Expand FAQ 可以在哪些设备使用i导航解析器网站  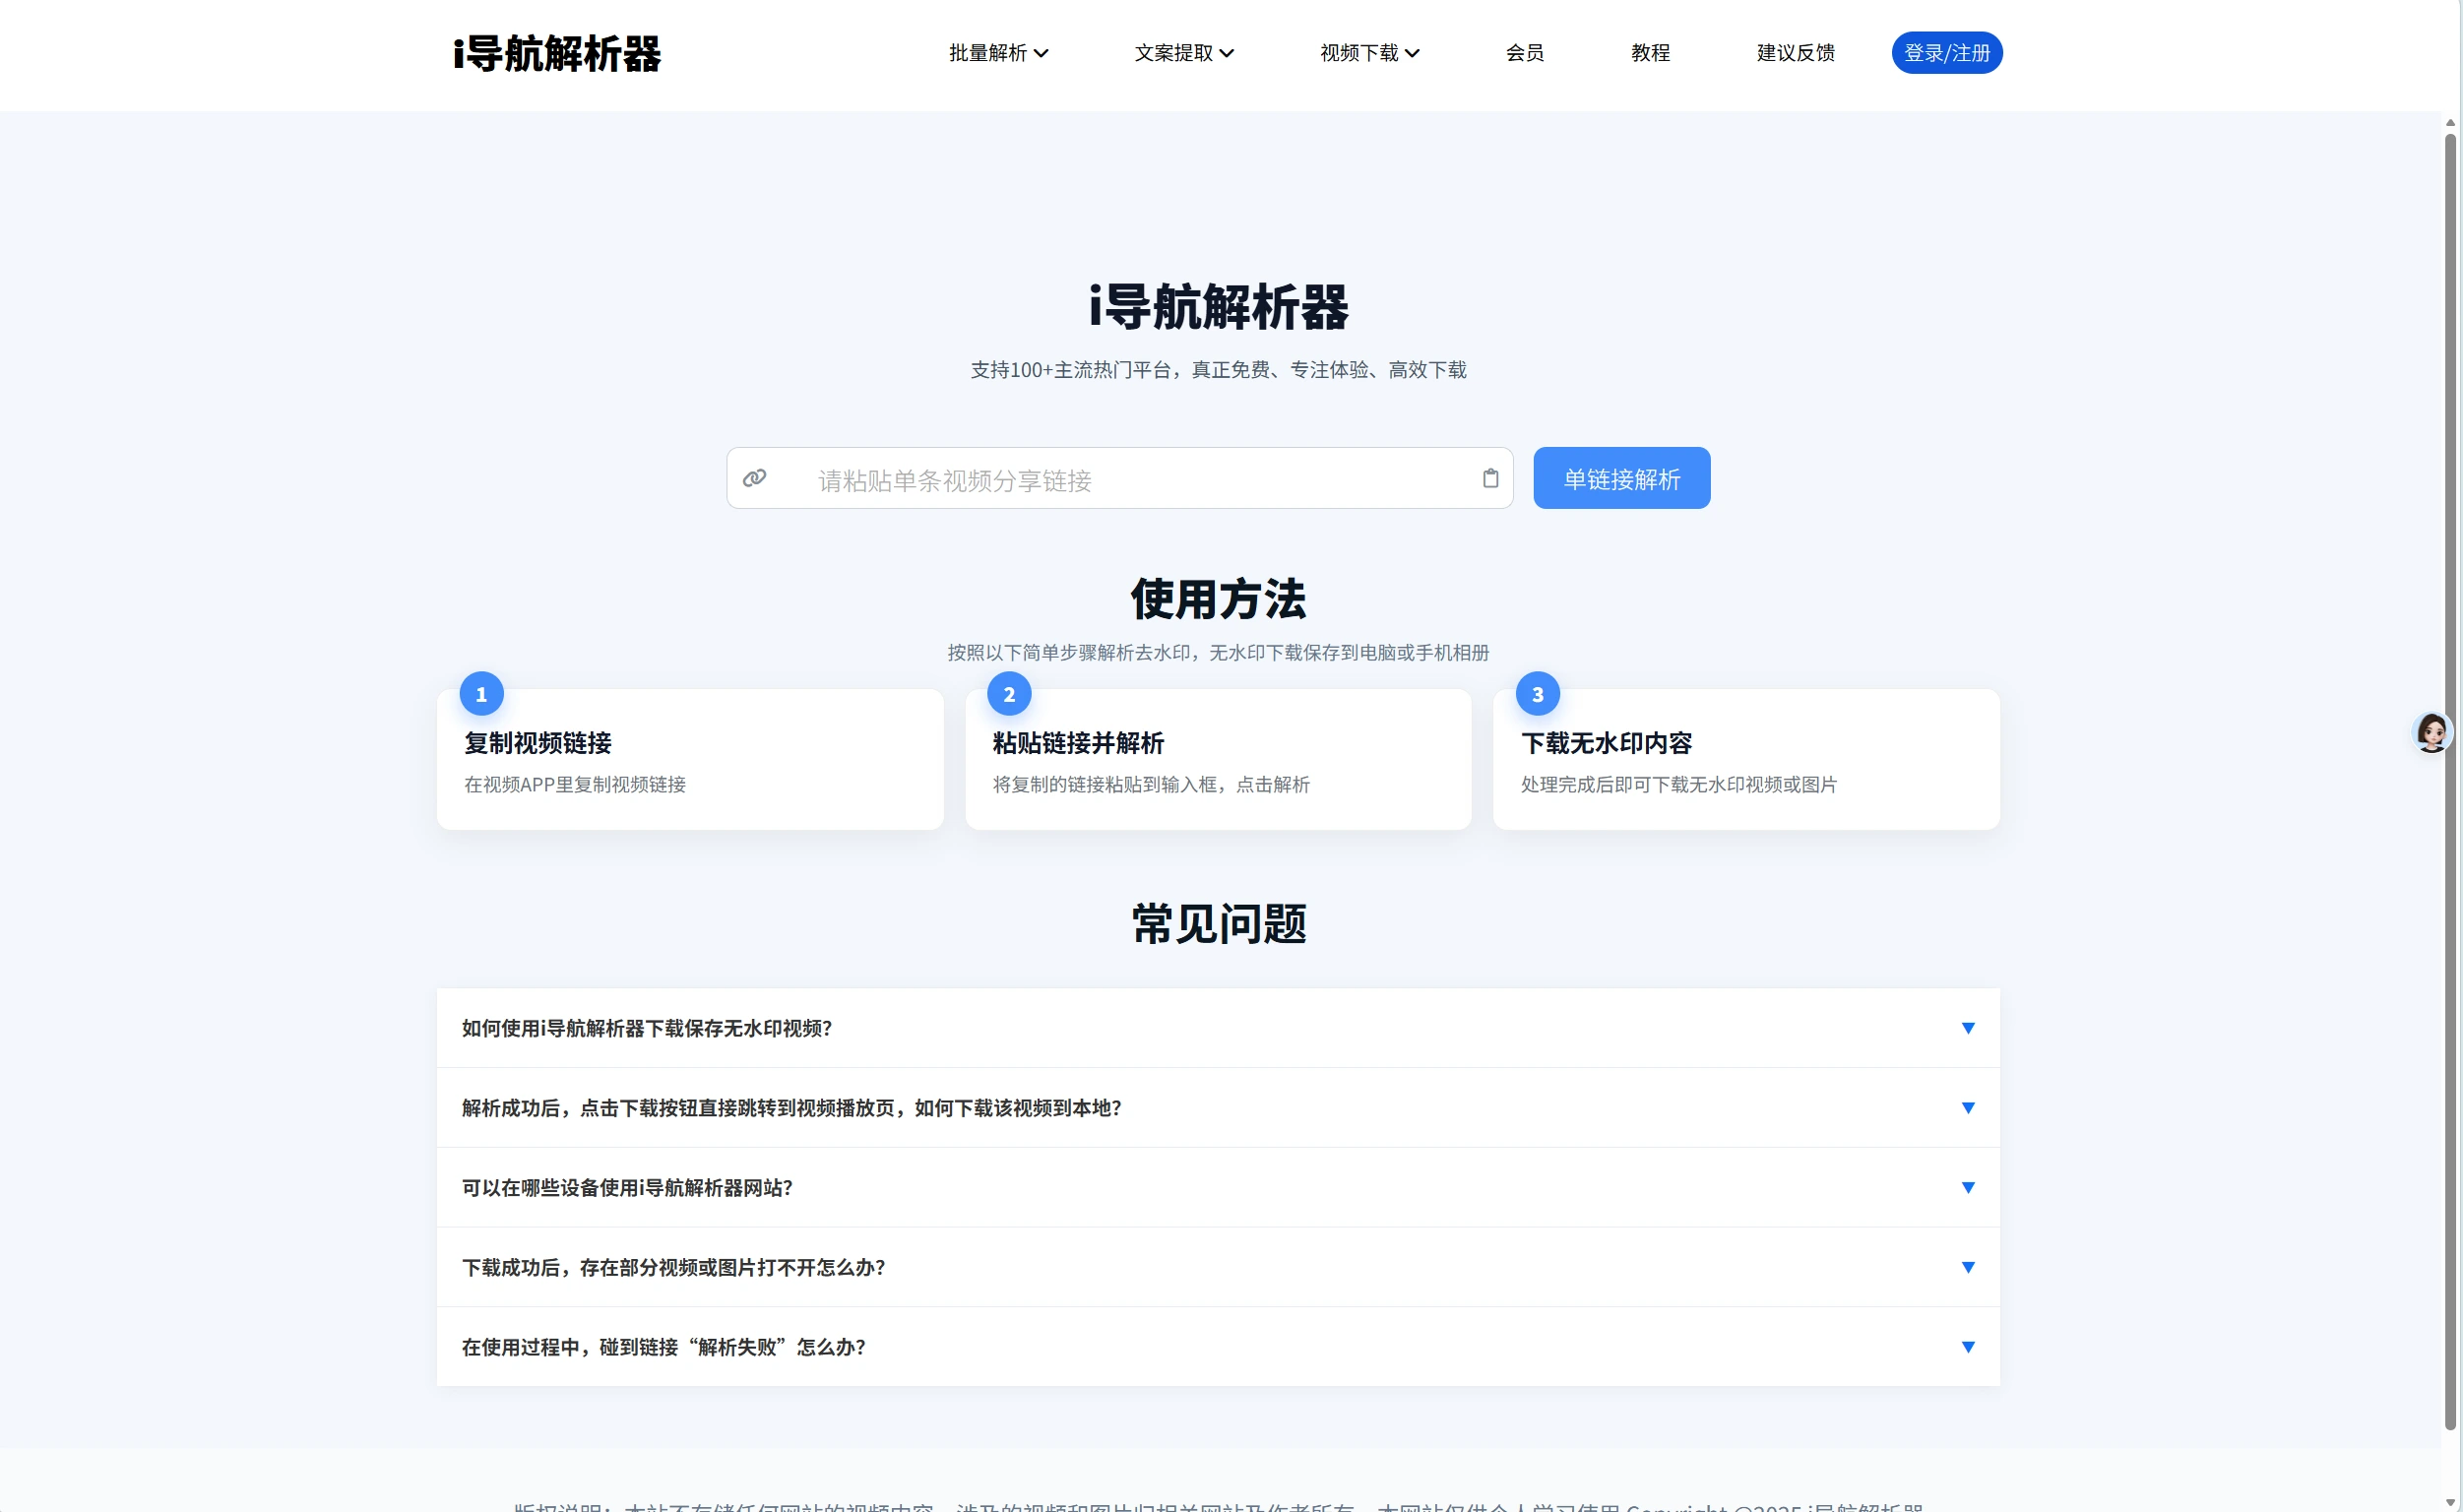coord(1218,1188)
